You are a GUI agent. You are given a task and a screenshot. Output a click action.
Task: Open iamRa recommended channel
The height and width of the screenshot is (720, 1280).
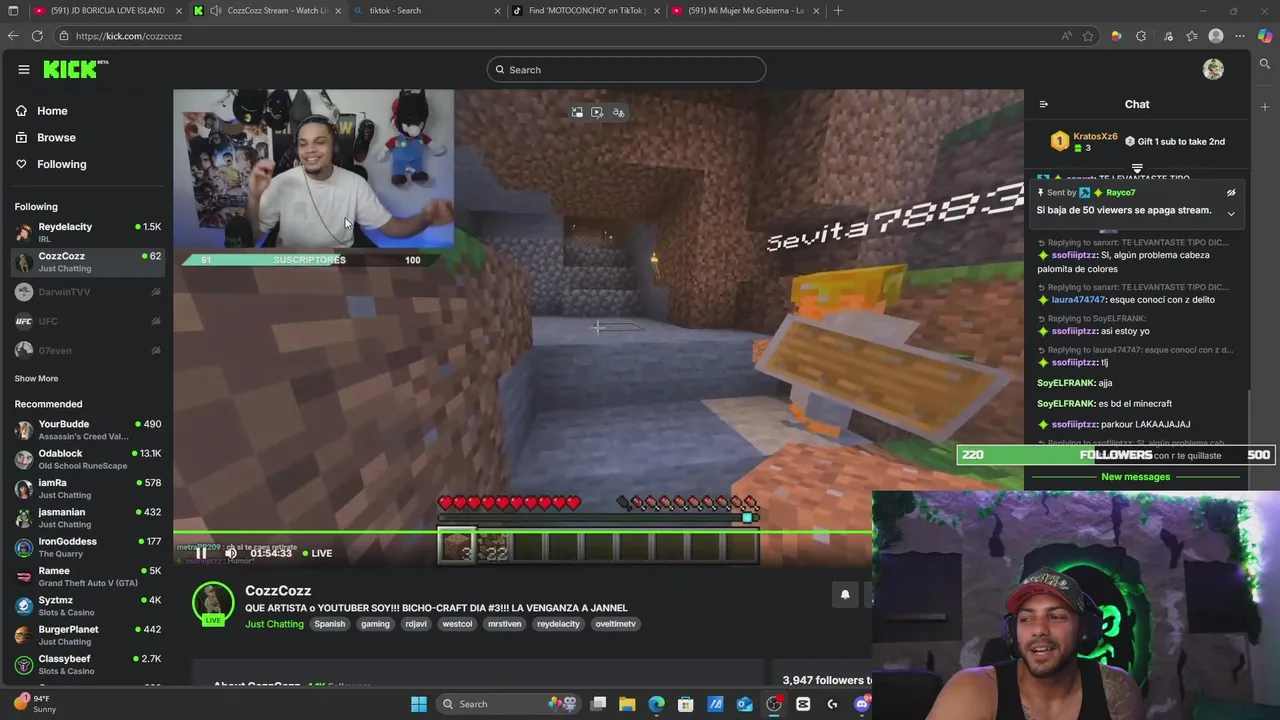pyautogui.click(x=88, y=488)
